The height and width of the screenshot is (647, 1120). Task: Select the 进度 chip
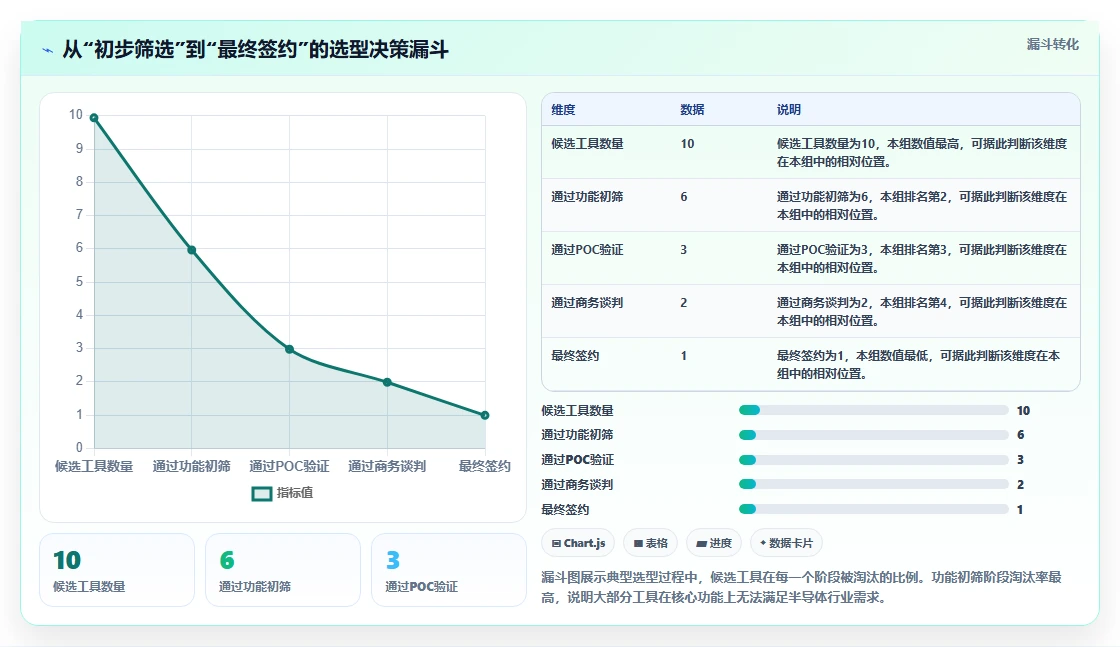point(714,543)
